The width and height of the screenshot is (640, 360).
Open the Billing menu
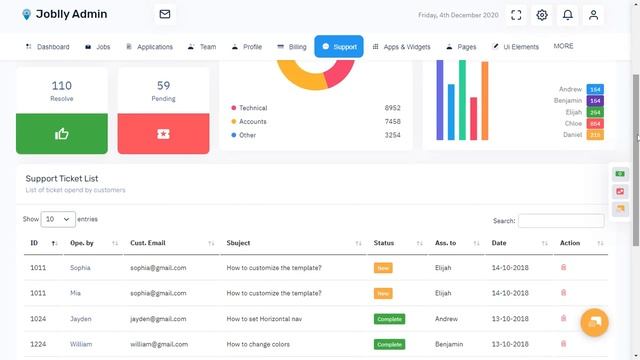(292, 47)
